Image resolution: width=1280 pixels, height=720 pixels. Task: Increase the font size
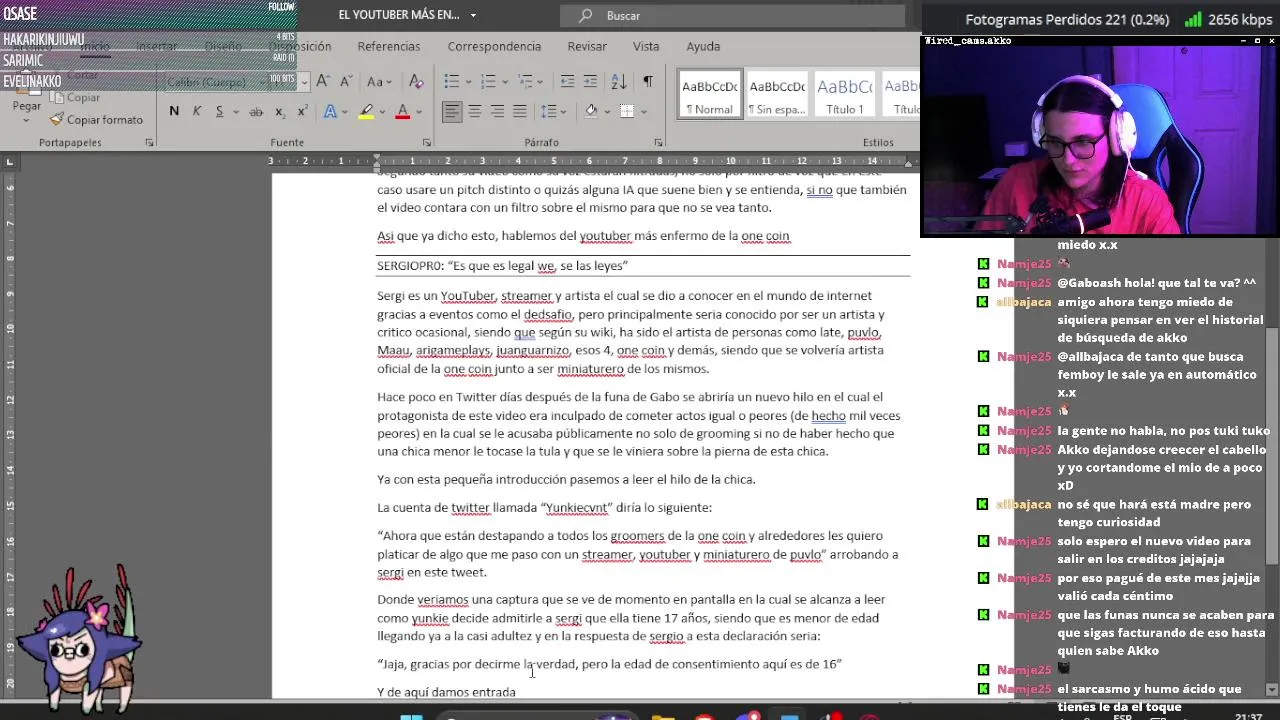pos(324,81)
